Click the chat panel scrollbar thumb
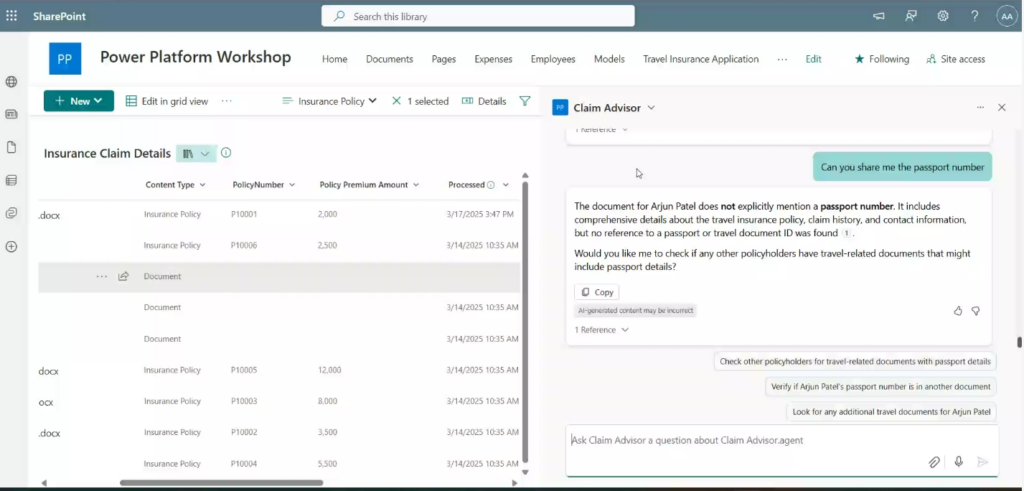Image resolution: width=1024 pixels, height=491 pixels. pos(1019,342)
